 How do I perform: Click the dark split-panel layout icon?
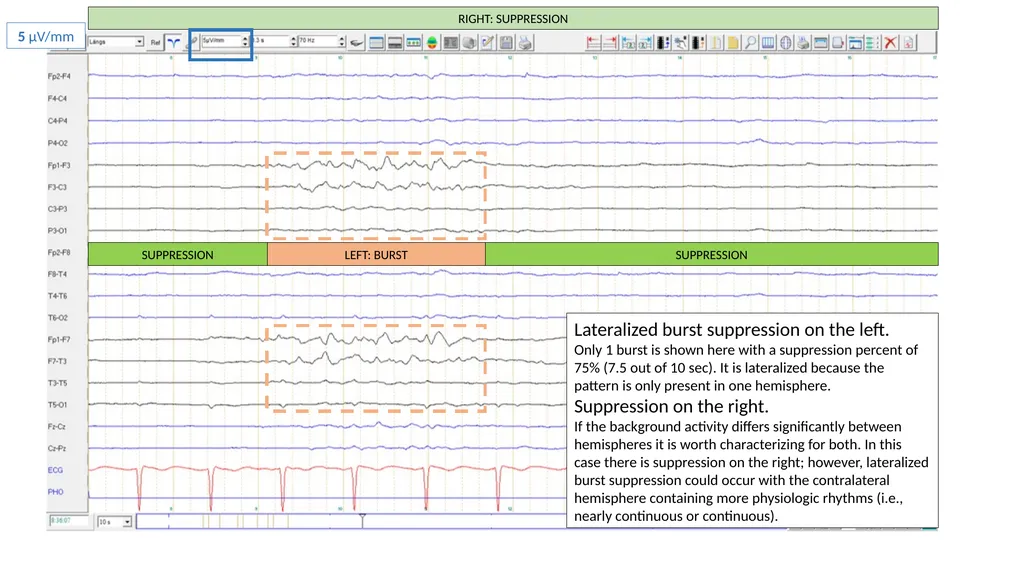click(x=394, y=43)
